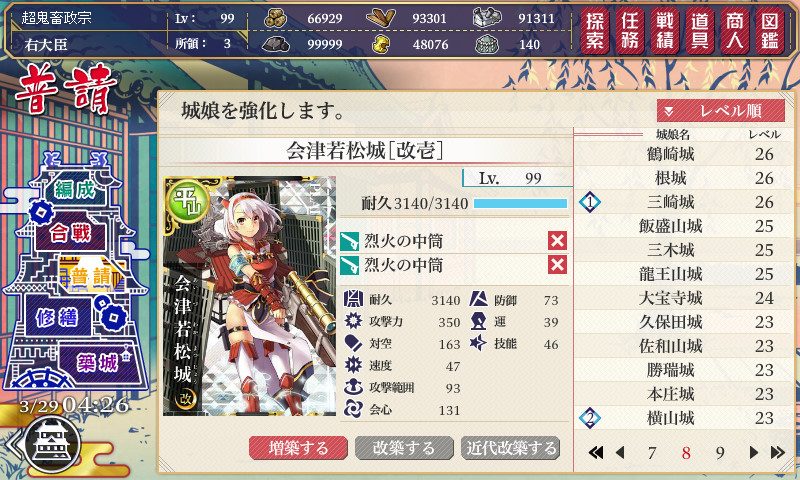Open the 探索 exploration menu
This screenshot has width=800, height=480.
pyautogui.click(x=595, y=31)
